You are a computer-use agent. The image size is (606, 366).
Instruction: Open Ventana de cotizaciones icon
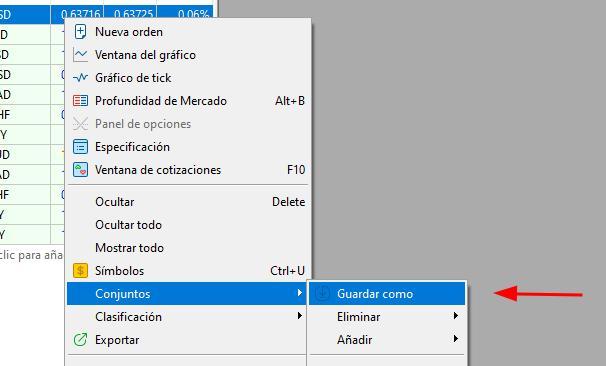point(80,170)
